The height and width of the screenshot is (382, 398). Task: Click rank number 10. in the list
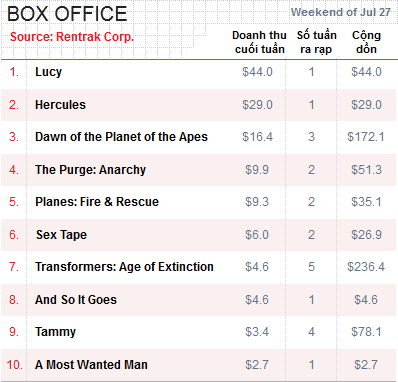15,365
